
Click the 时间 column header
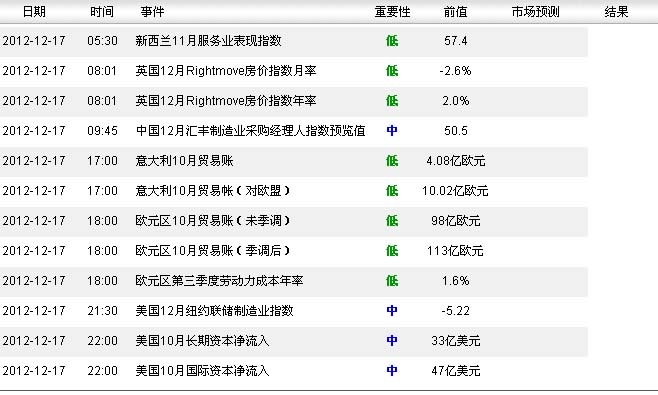pos(102,11)
